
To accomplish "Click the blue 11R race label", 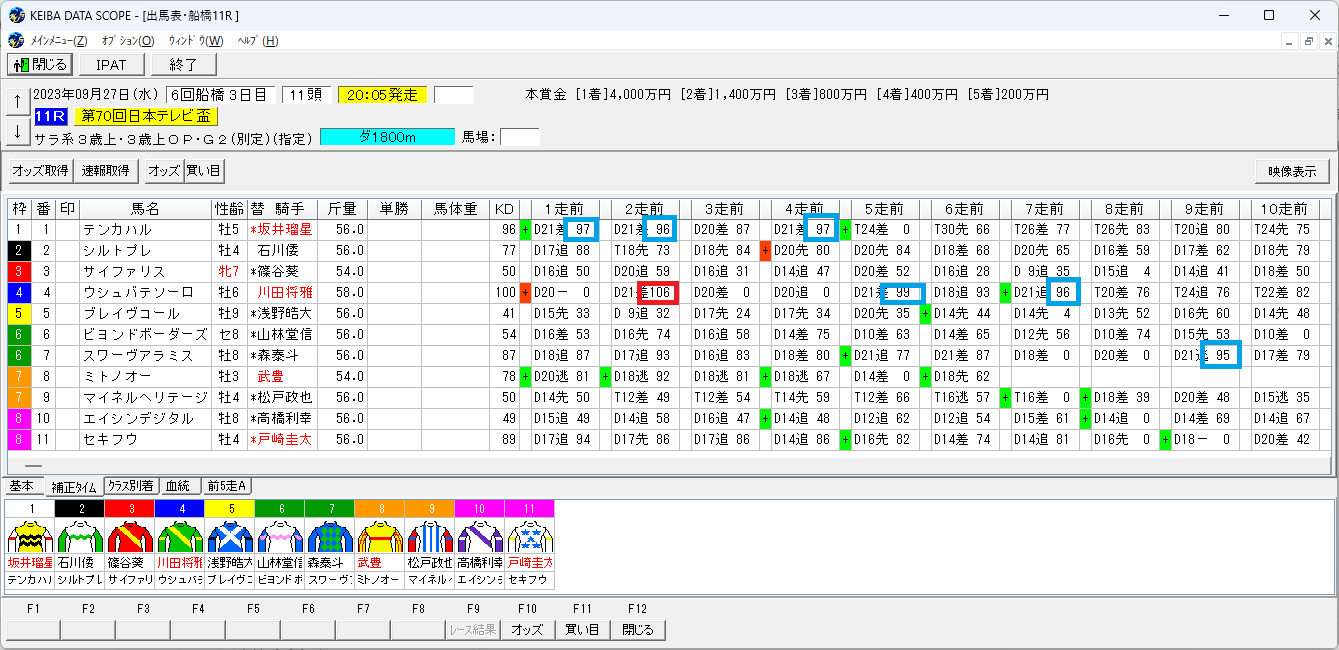I will 50,116.
